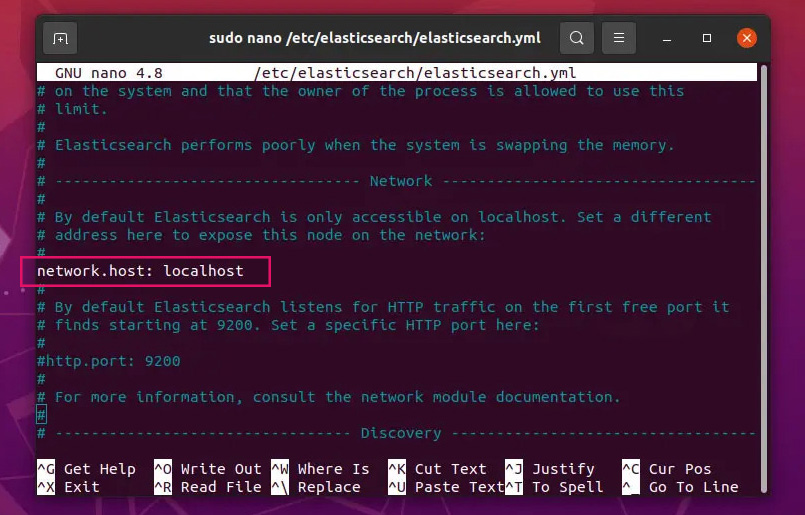Select the ^R Read File shortcut
805x515 pixels.
coord(207,487)
